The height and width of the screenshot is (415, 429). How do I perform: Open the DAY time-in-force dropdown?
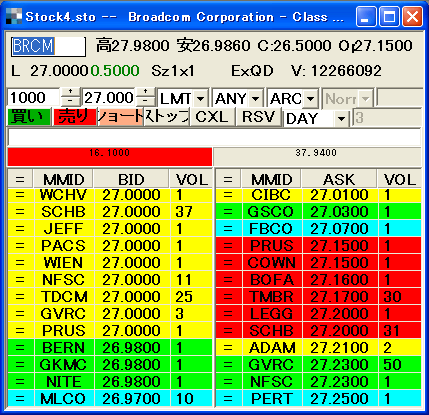point(341,119)
